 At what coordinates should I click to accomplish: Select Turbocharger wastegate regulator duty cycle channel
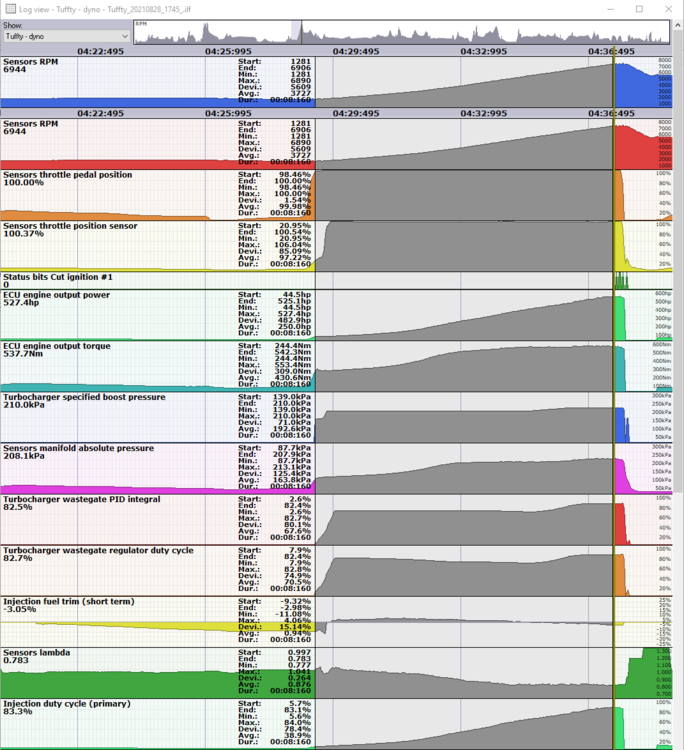tap(99, 551)
